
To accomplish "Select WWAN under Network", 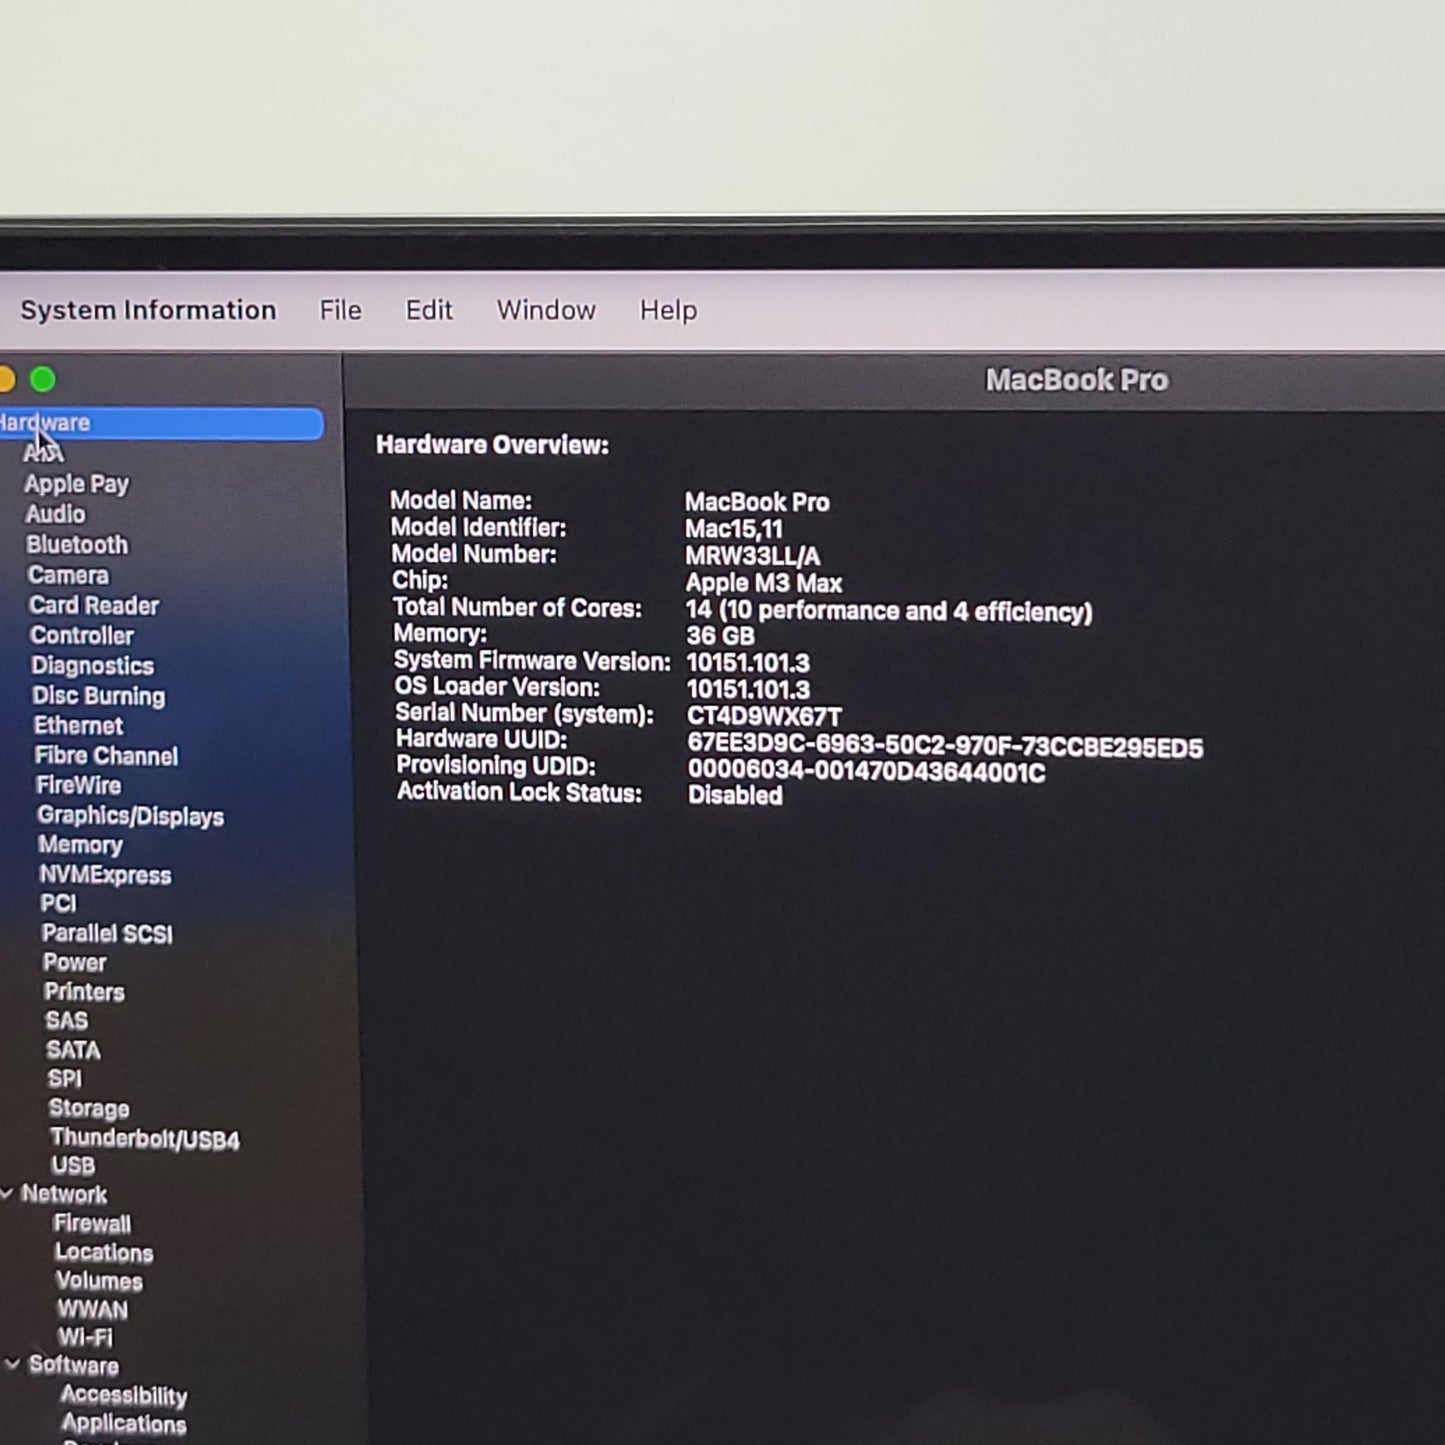I will [x=92, y=1309].
